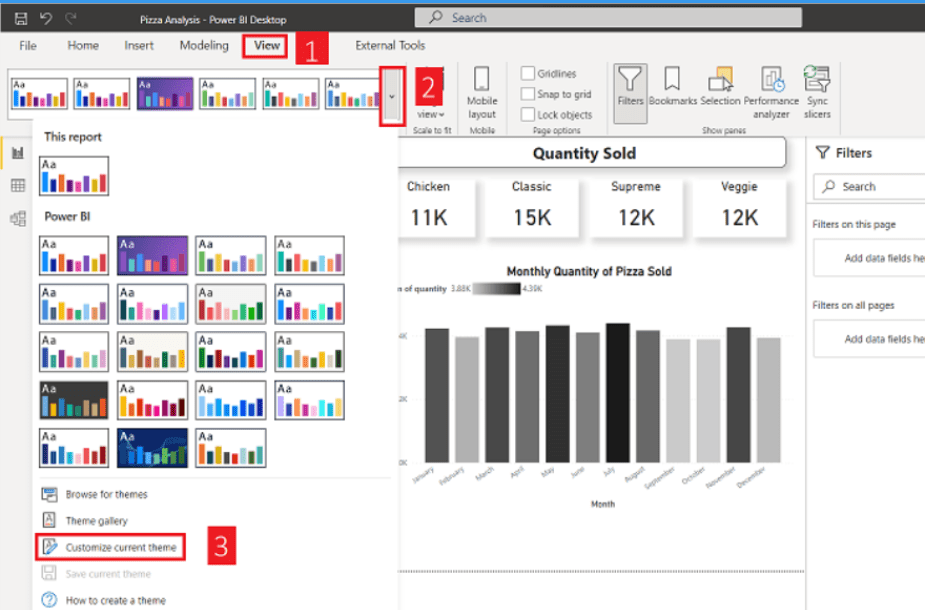Enable the Gridlines checkbox
This screenshot has height=610, width=925.
pos(528,74)
